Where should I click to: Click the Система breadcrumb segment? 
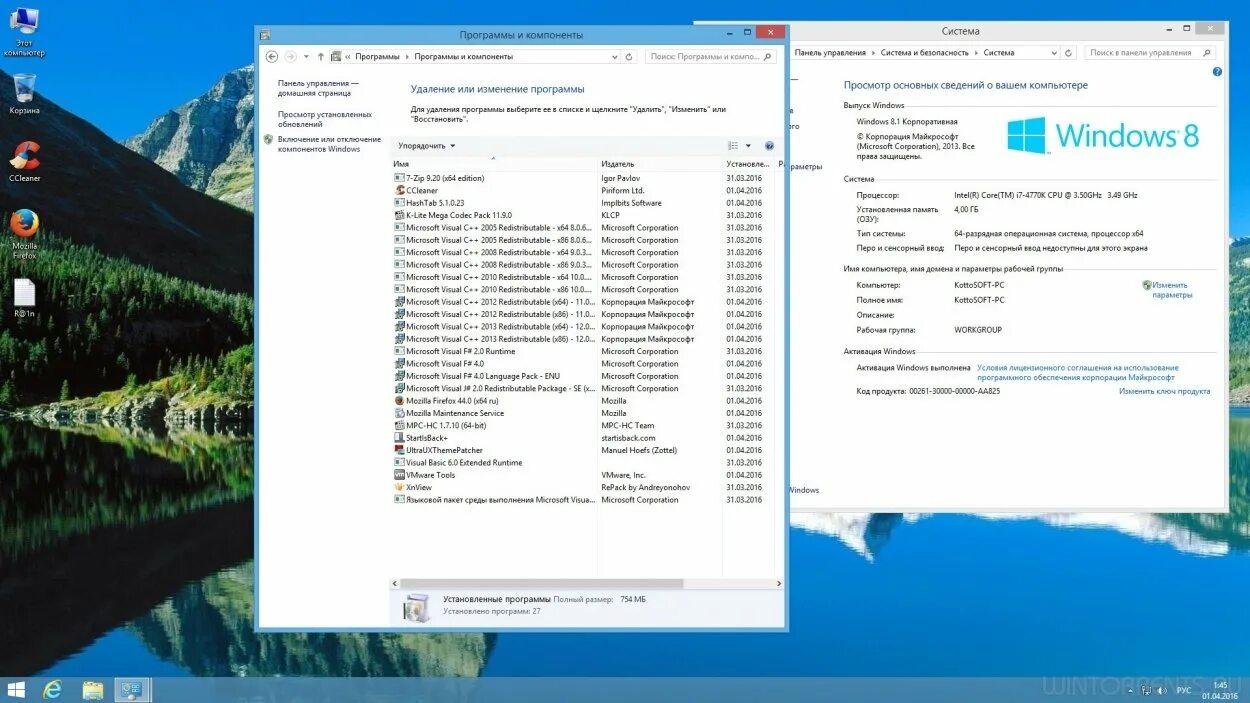[x=999, y=53]
